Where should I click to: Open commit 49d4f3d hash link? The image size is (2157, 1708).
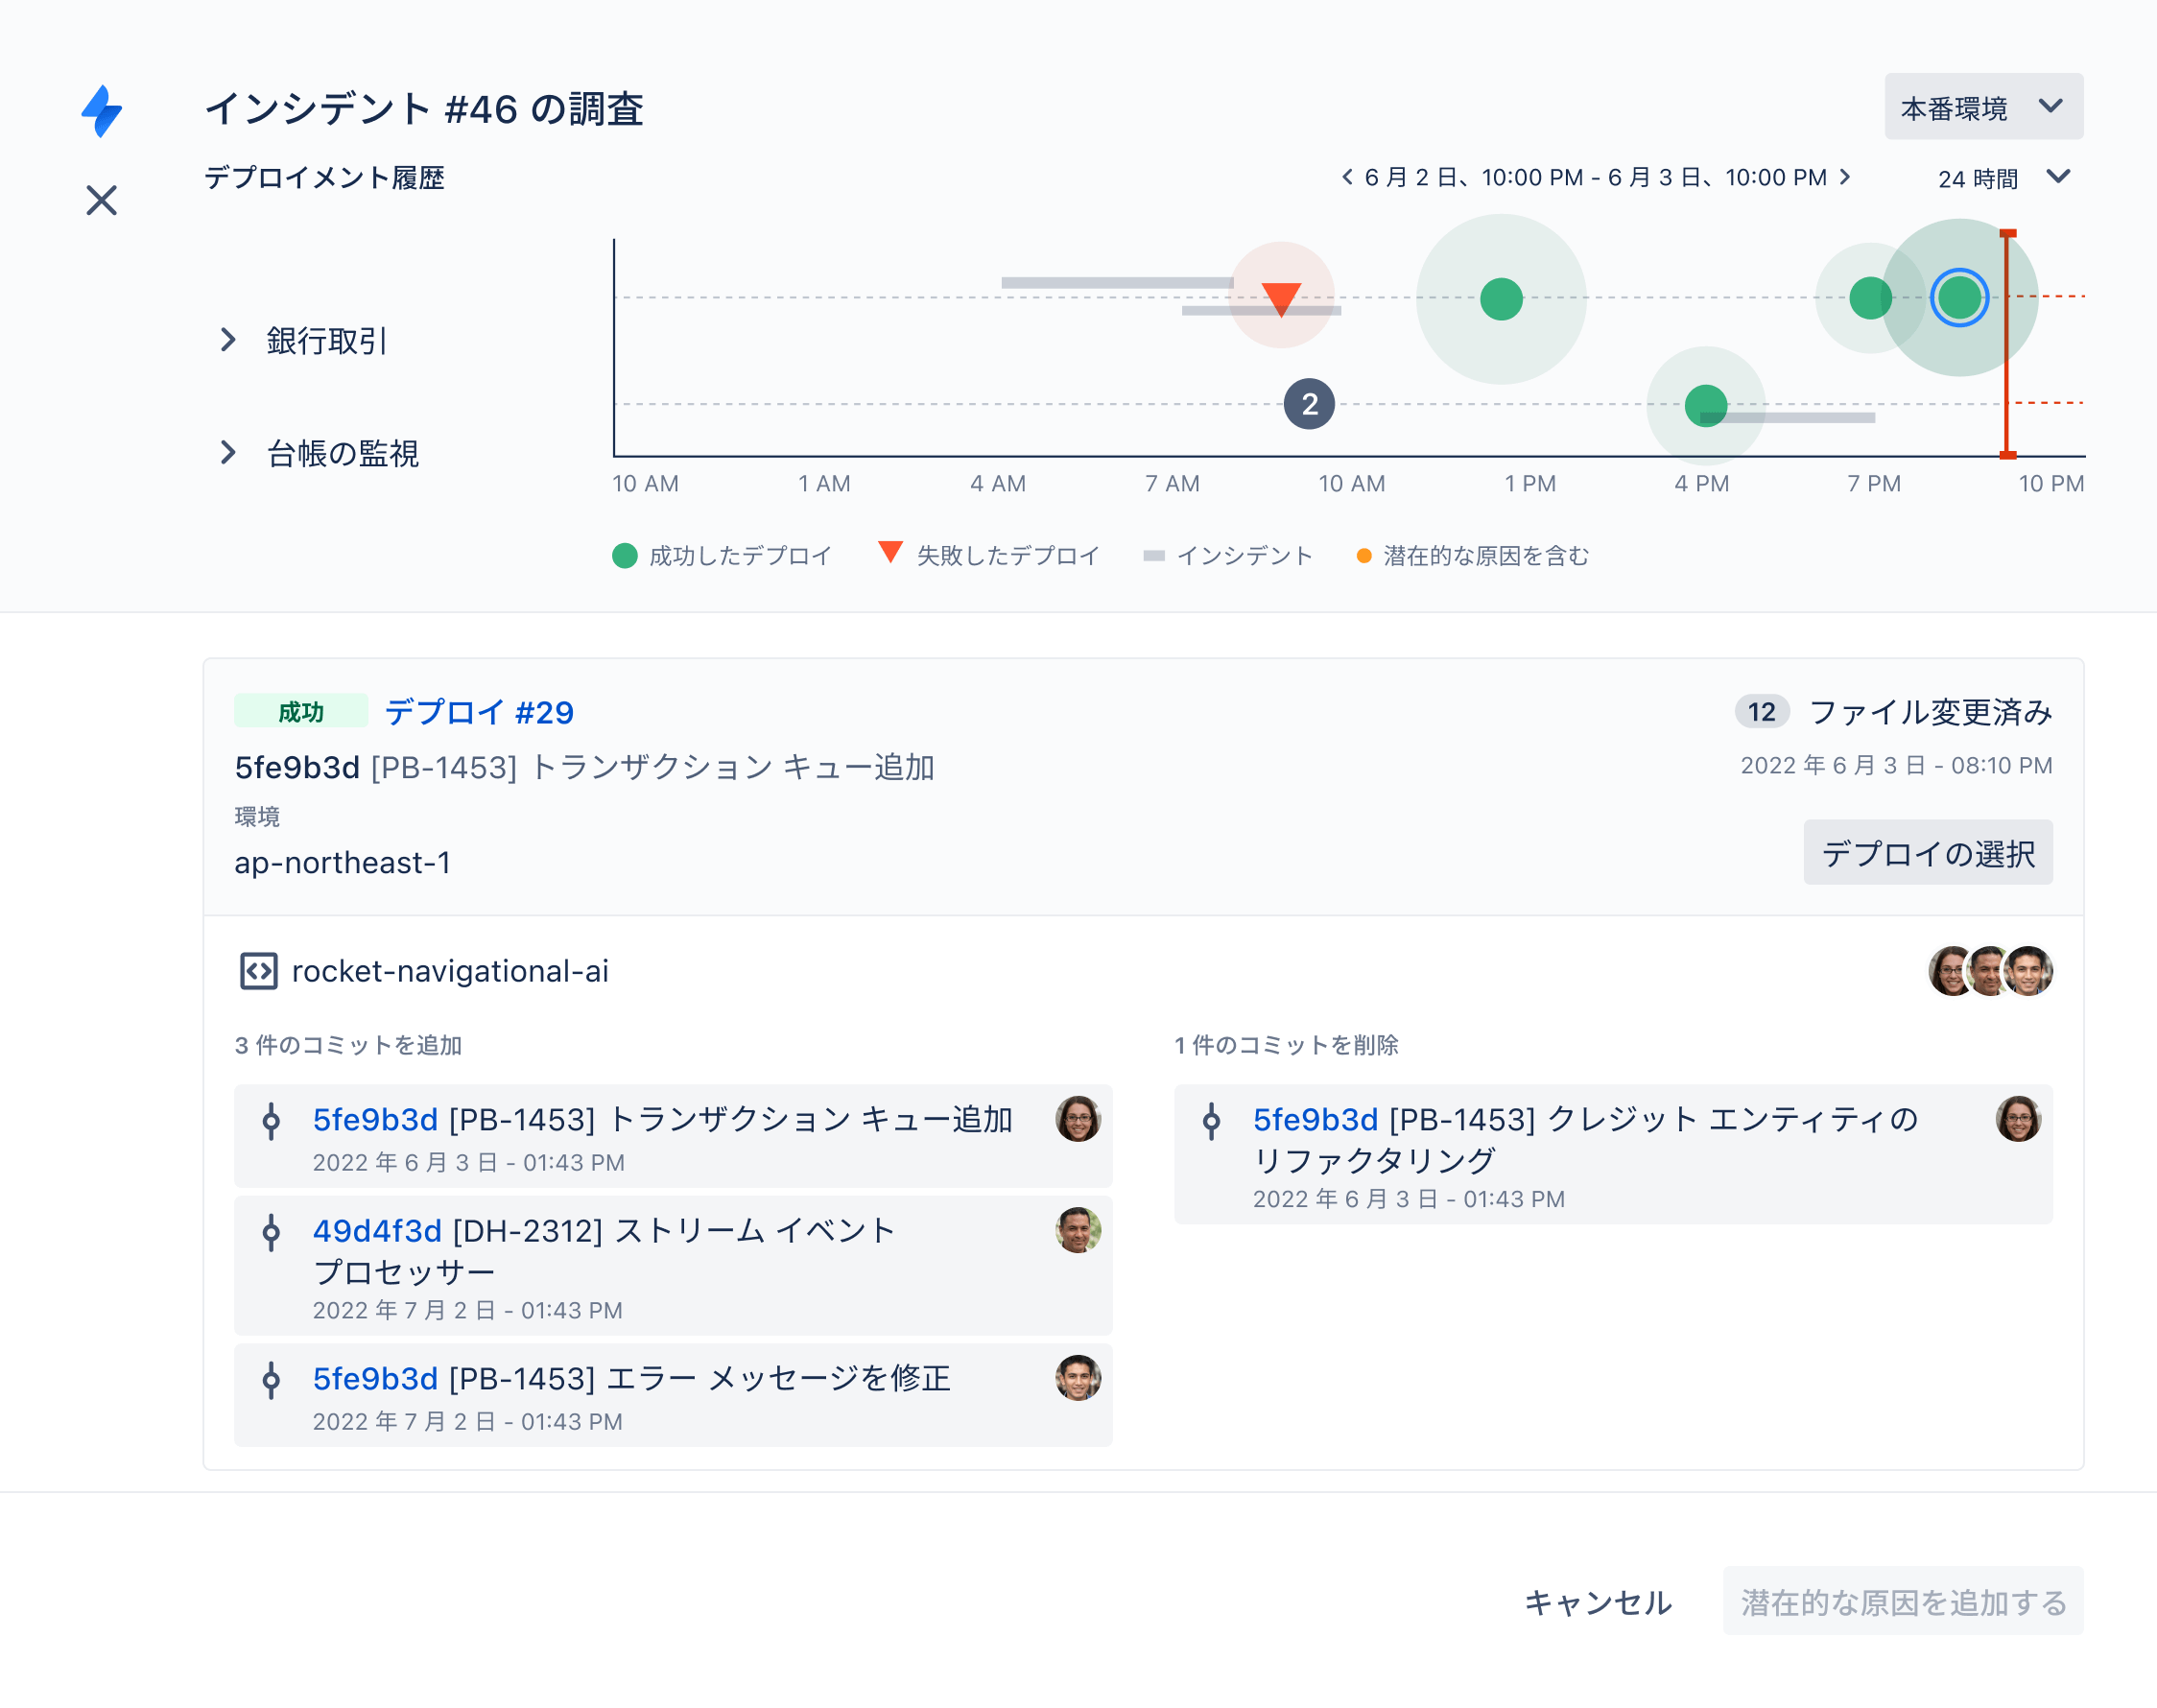point(377,1230)
